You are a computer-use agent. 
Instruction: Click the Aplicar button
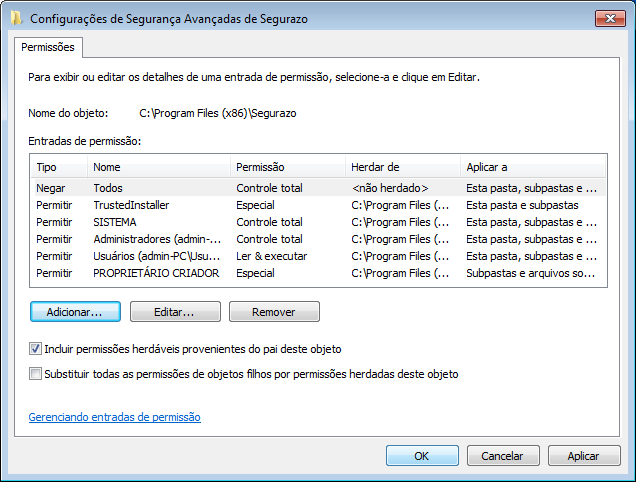coord(584,456)
